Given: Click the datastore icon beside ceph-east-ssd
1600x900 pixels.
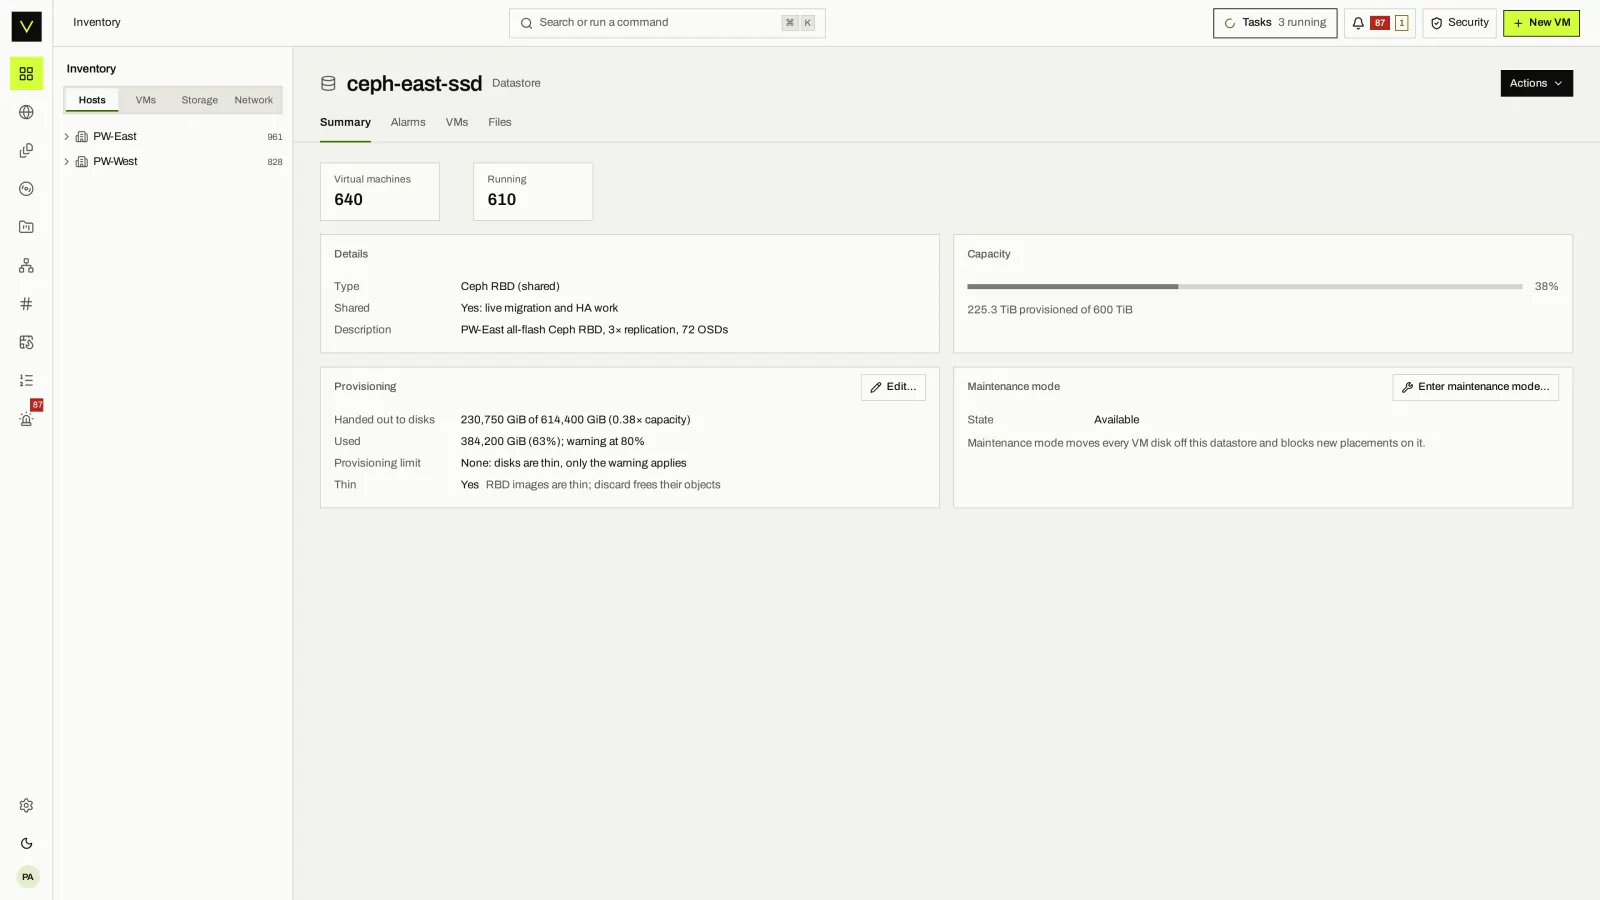Looking at the screenshot, I should (328, 84).
